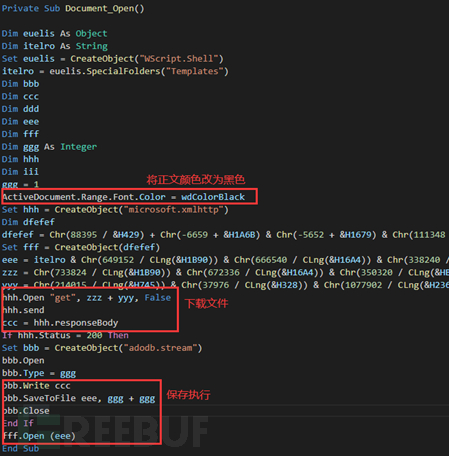Click the 'bbb.Write ccc' line

tap(36, 386)
